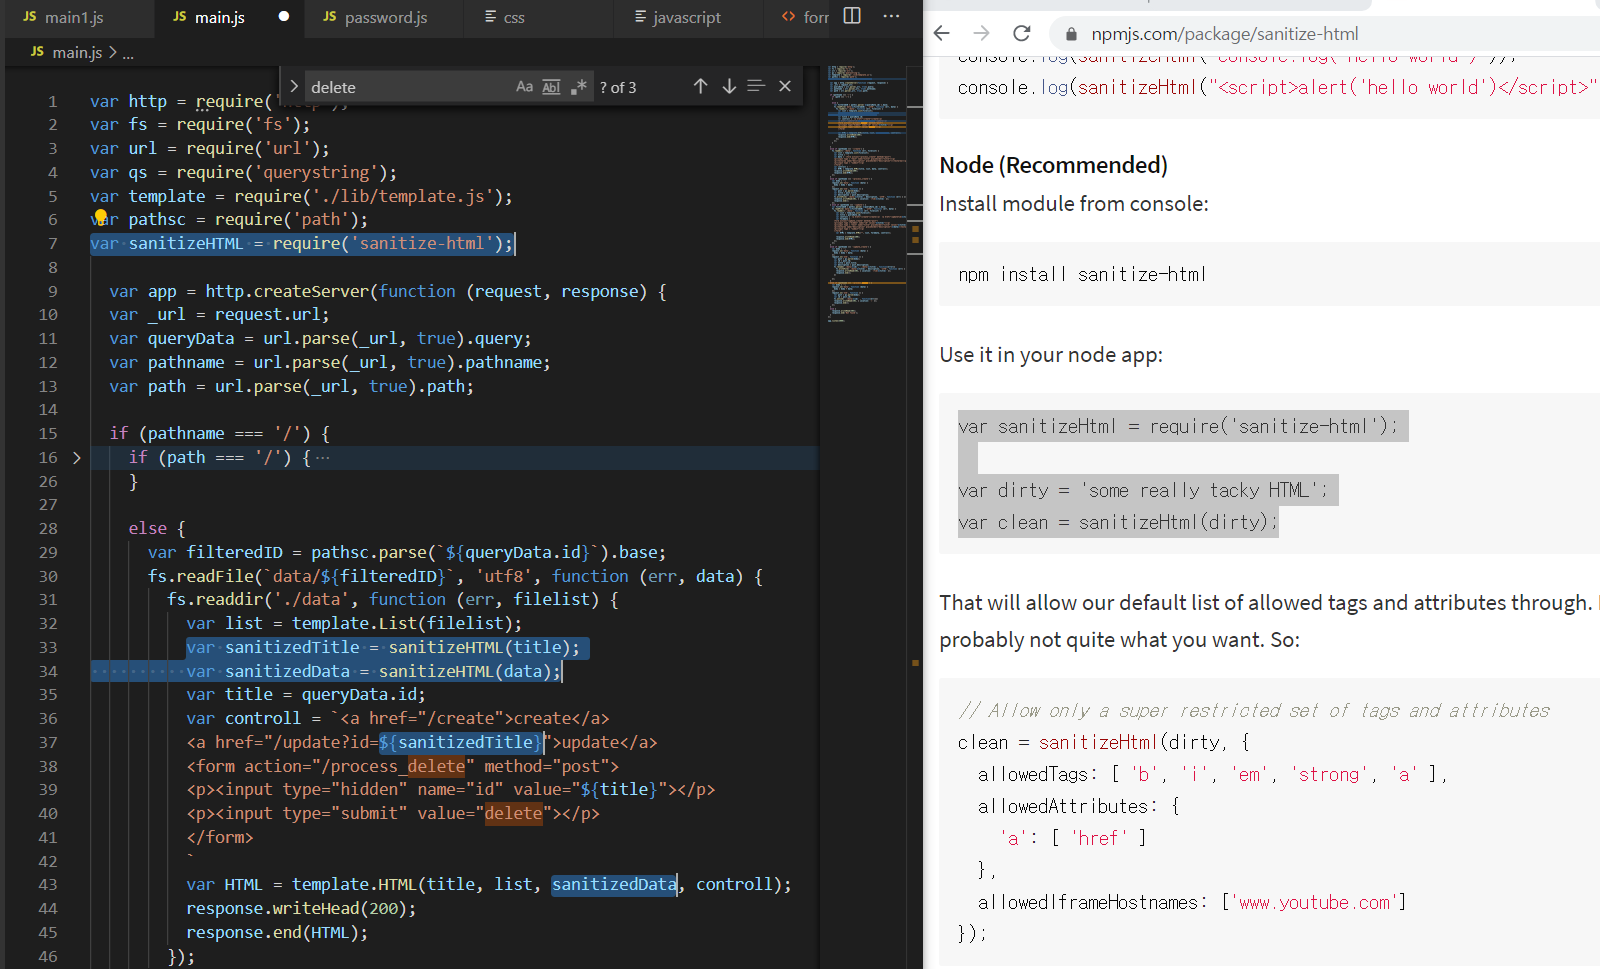Viewport: 1600px width, 969px height.
Task: Open the editor More Actions menu
Action: [x=891, y=16]
